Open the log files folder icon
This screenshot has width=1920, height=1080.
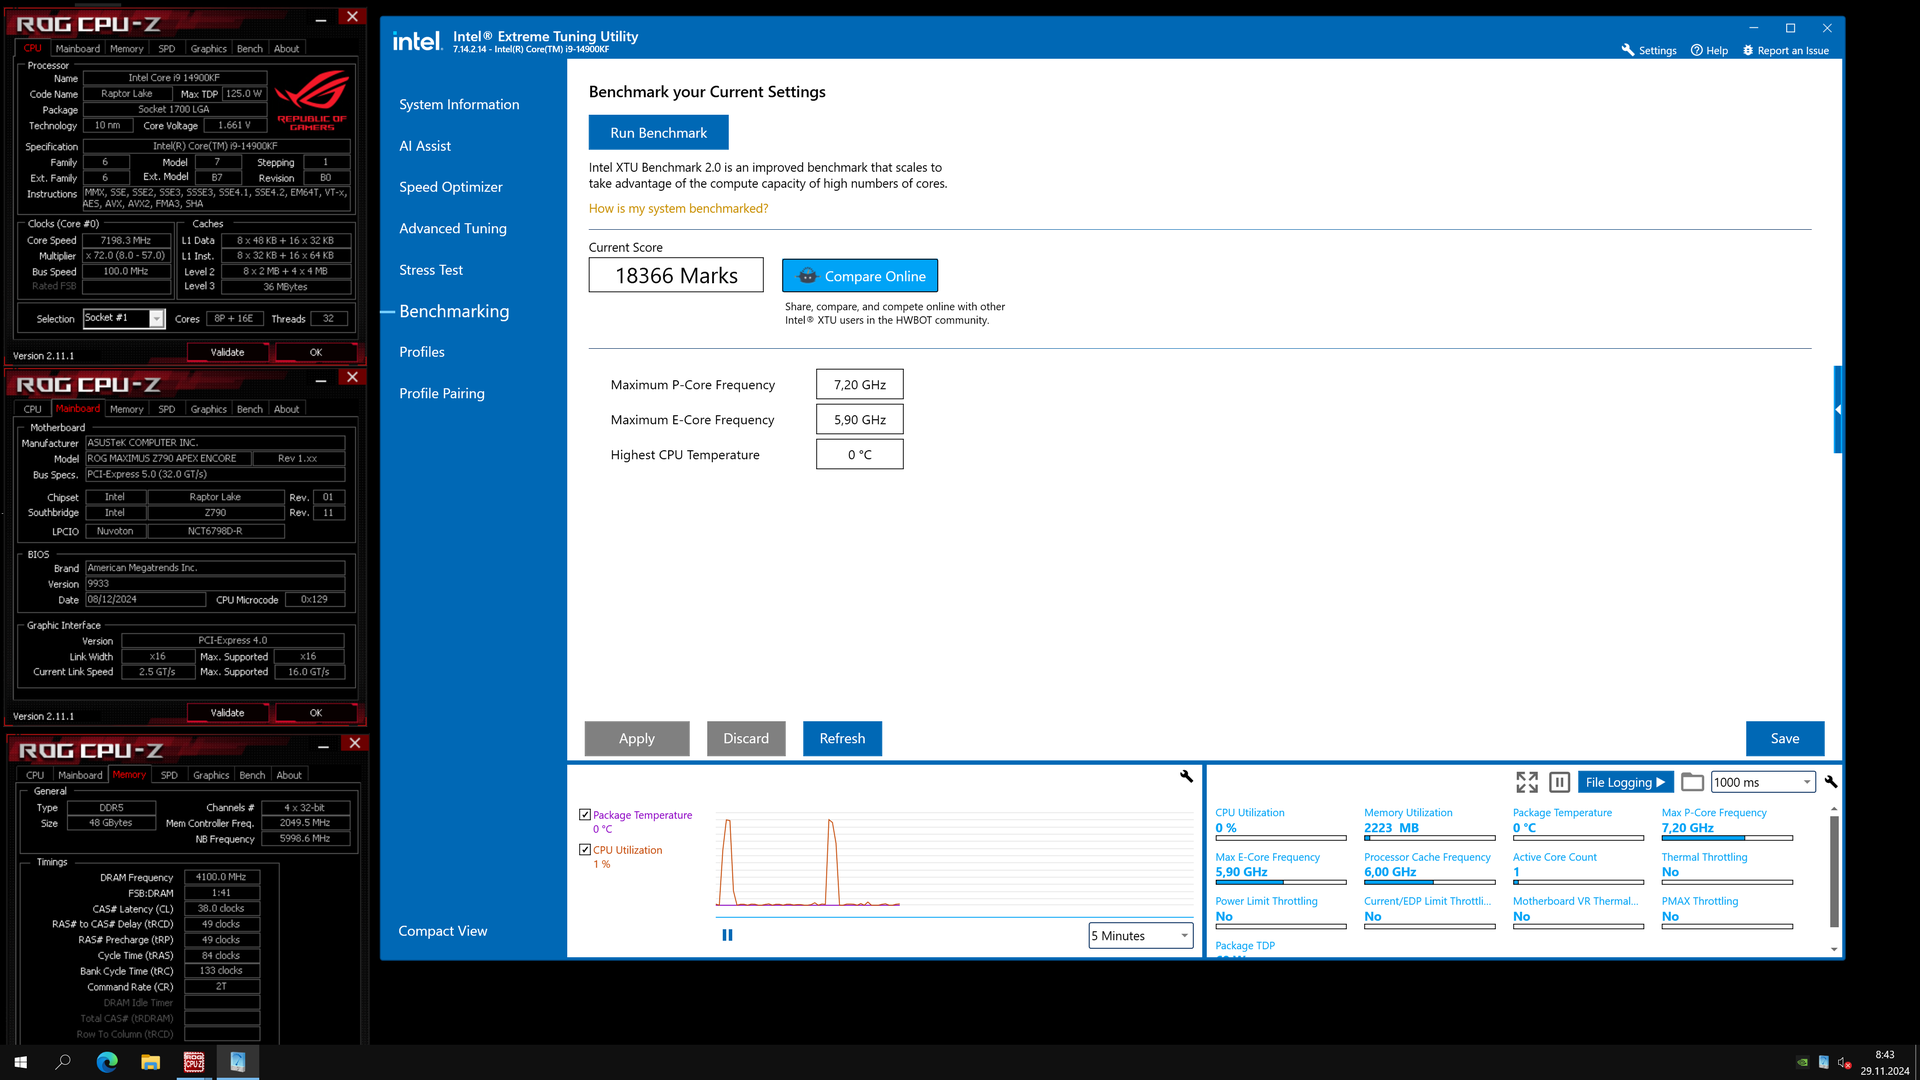1692,782
